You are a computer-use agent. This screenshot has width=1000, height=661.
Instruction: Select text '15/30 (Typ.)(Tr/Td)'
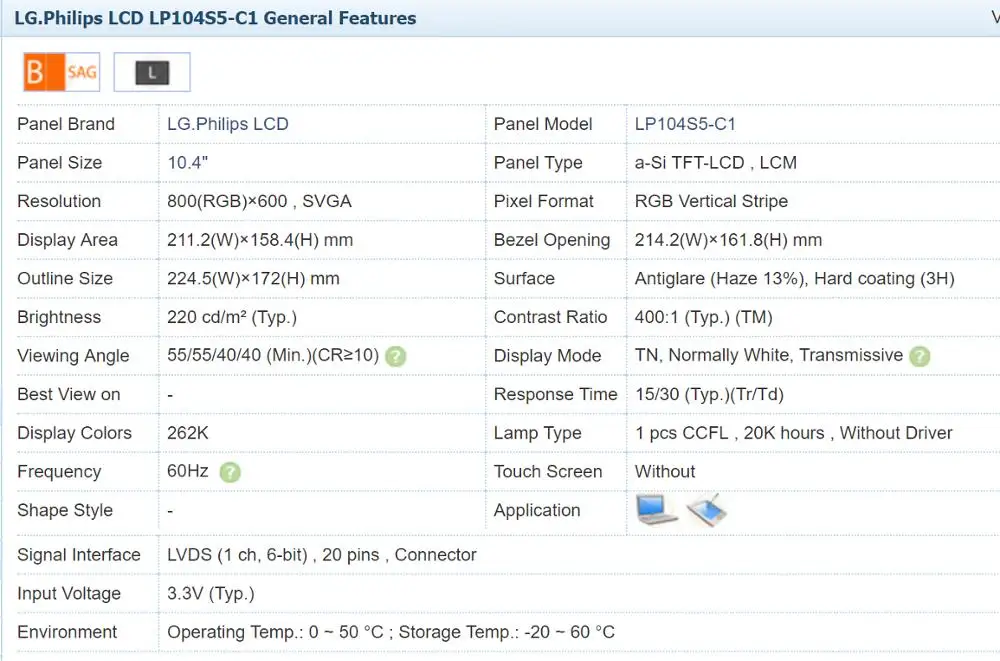coord(709,394)
